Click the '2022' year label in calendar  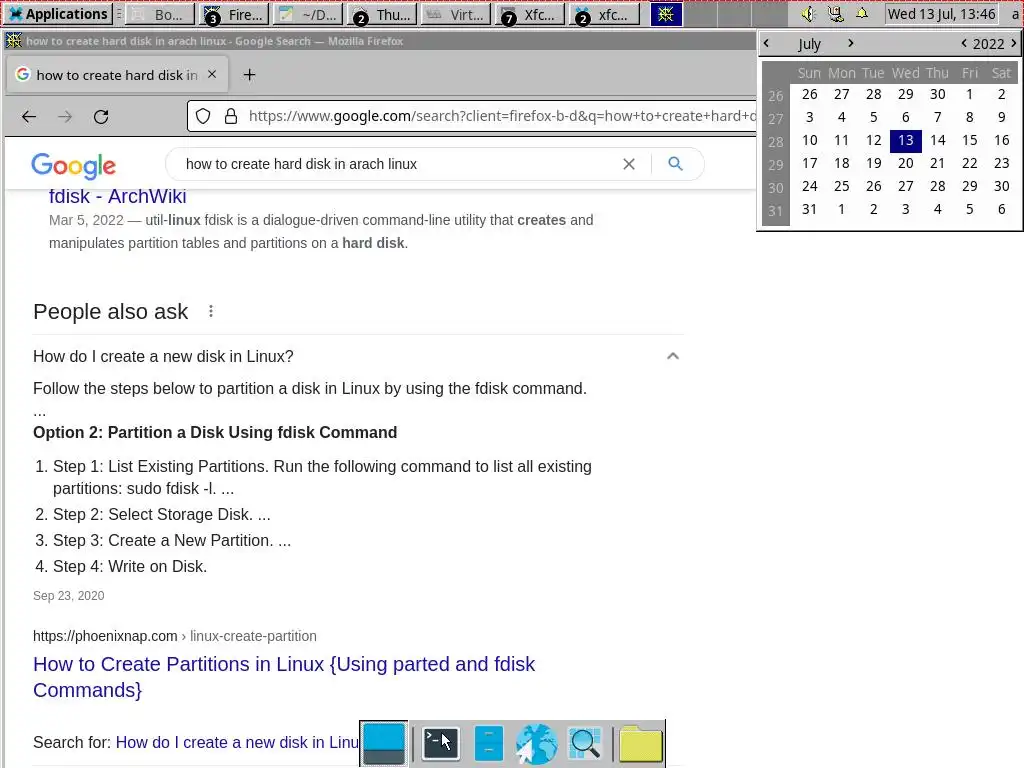coord(988,44)
